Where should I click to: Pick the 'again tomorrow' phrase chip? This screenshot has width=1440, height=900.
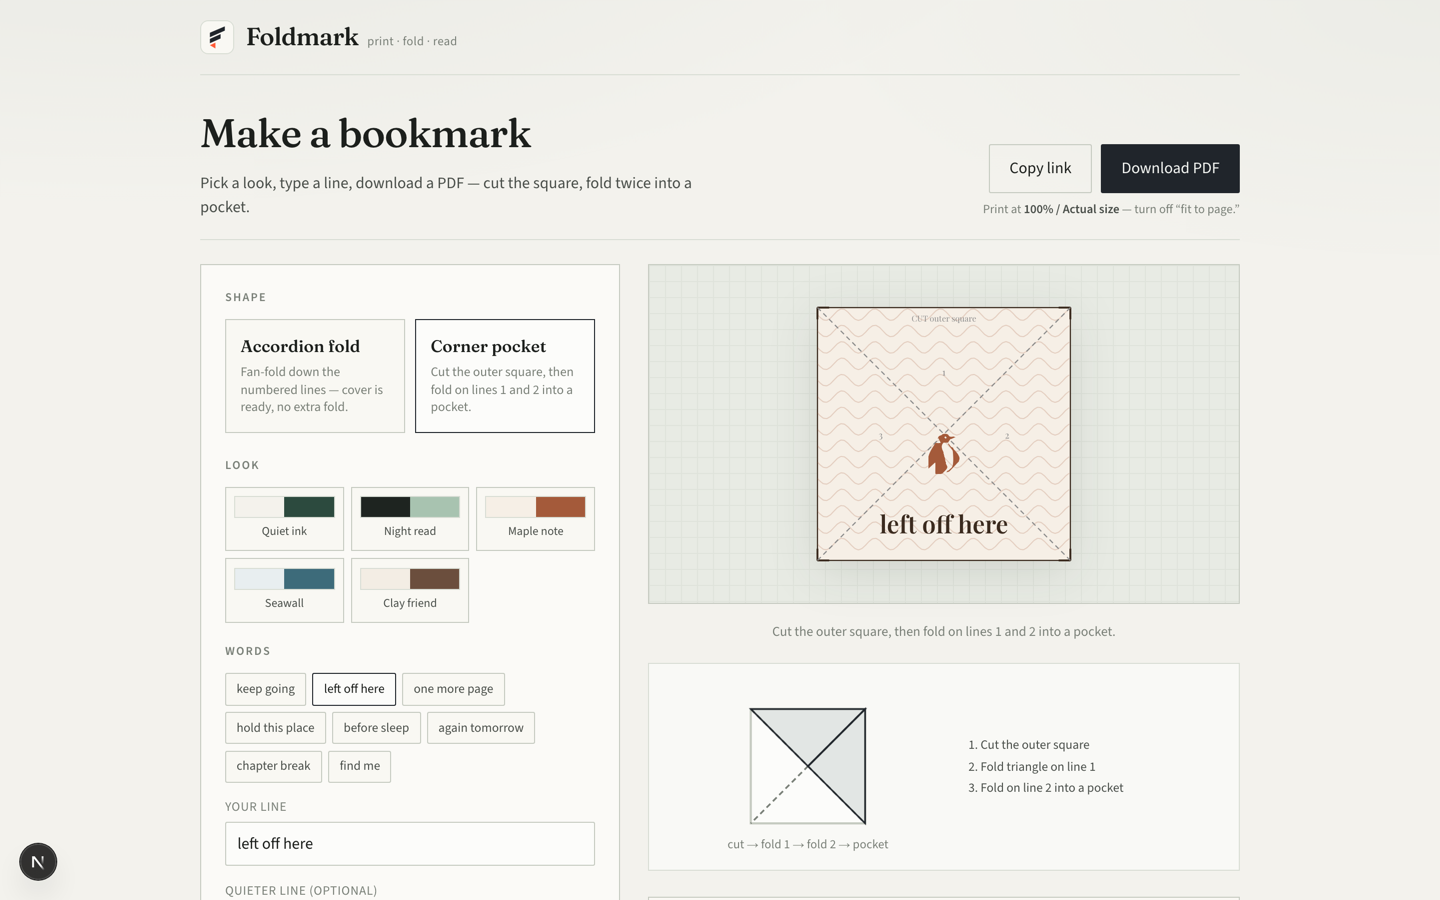[x=481, y=728]
